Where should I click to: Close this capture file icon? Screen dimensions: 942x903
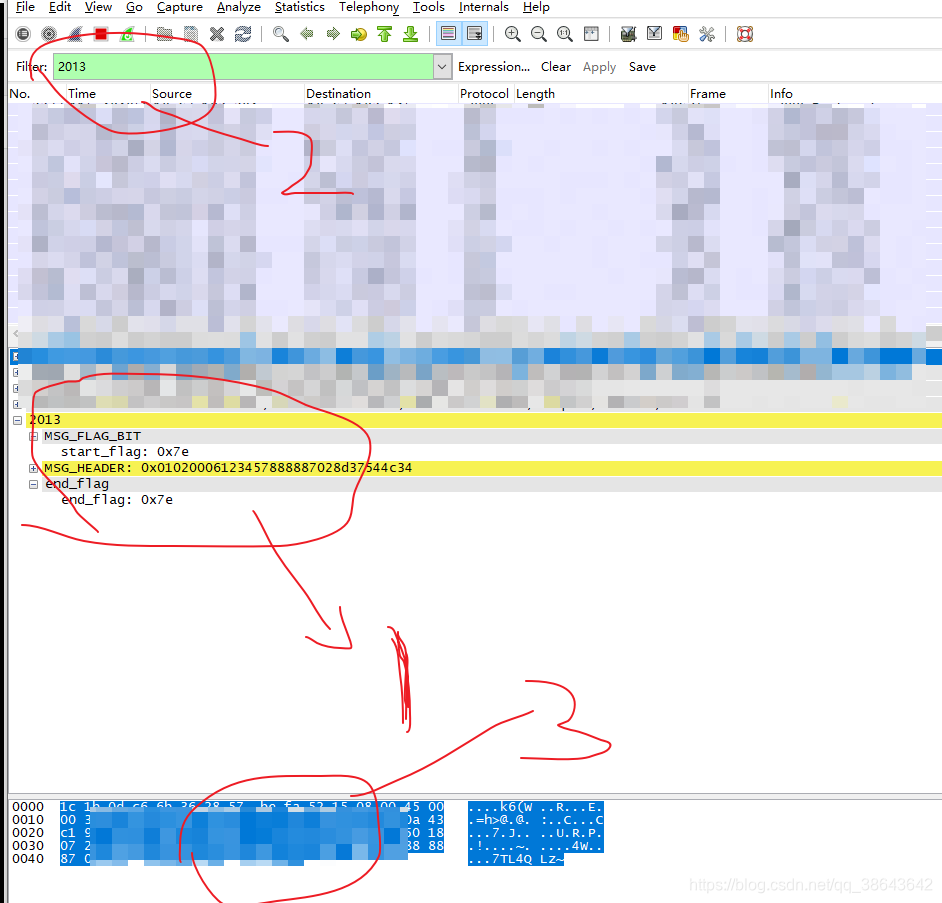point(216,34)
